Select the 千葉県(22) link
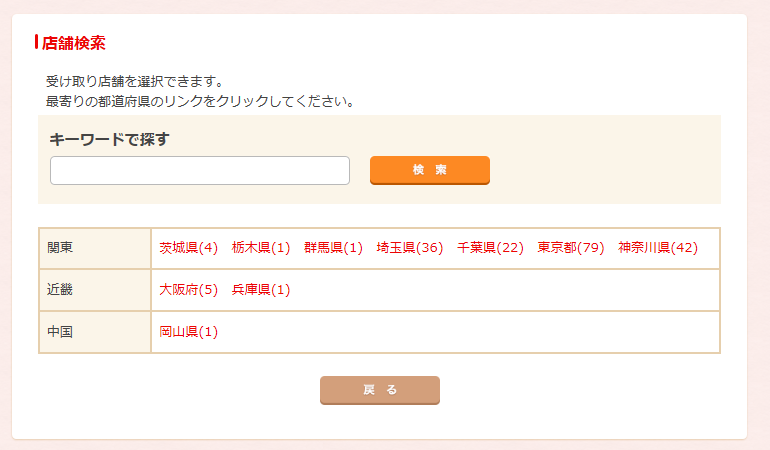Viewport: 770px width, 450px height. (x=490, y=248)
